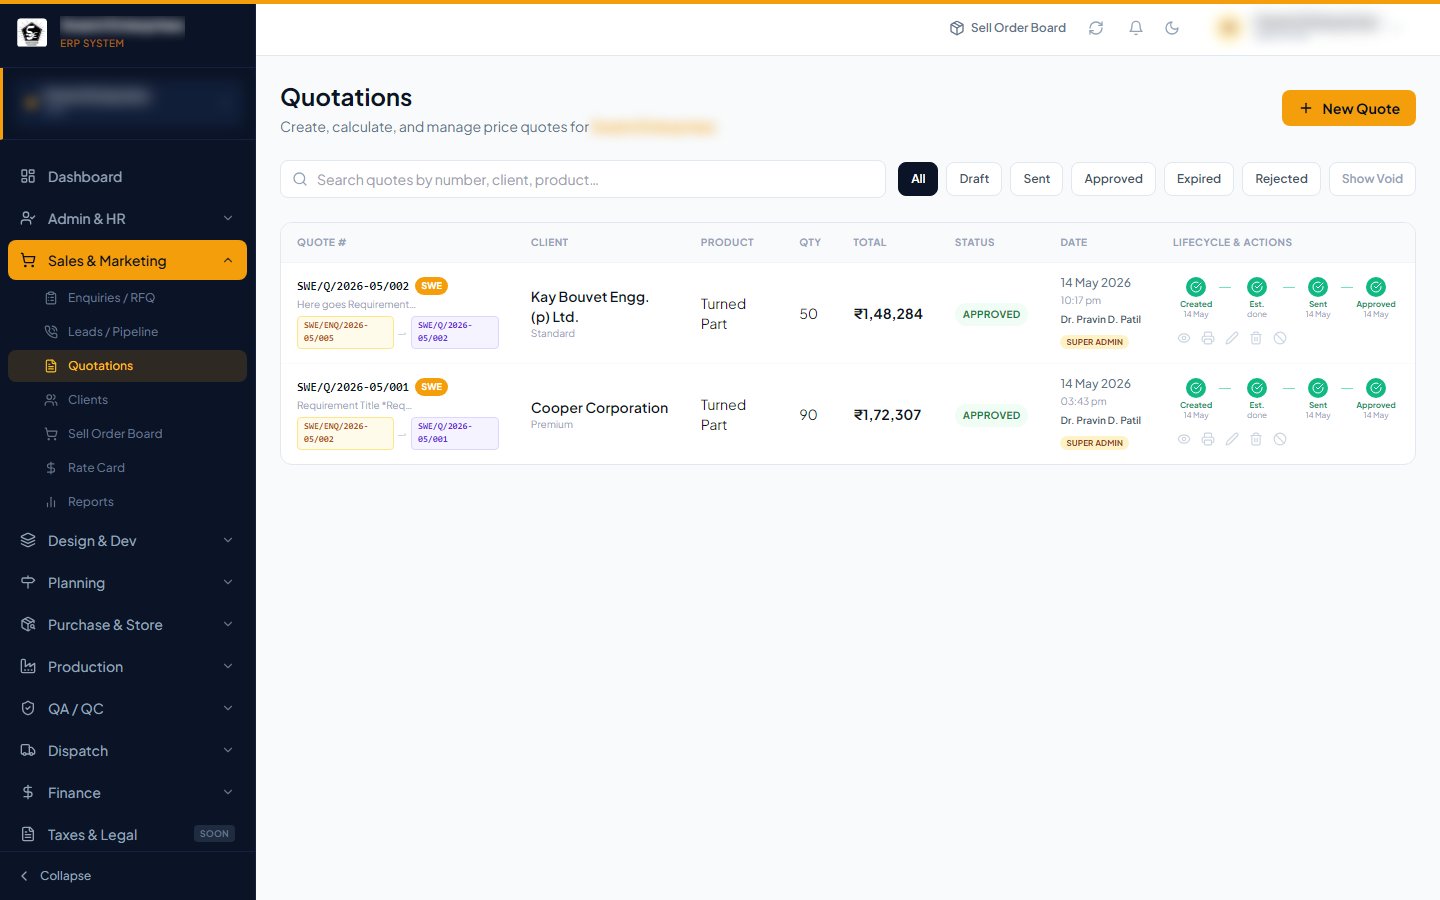
Task: Print the Cooper Corporation quote
Action: pos(1208,439)
